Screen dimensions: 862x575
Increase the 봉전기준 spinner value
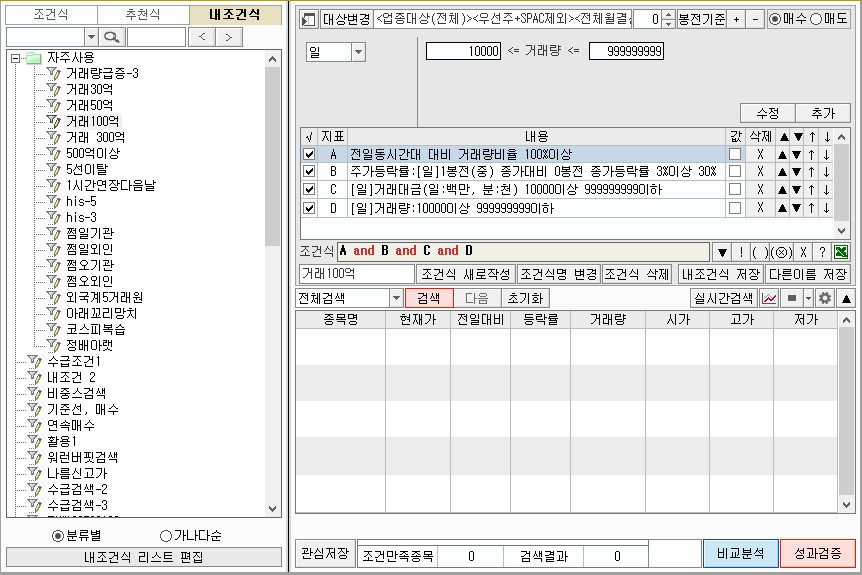668,15
